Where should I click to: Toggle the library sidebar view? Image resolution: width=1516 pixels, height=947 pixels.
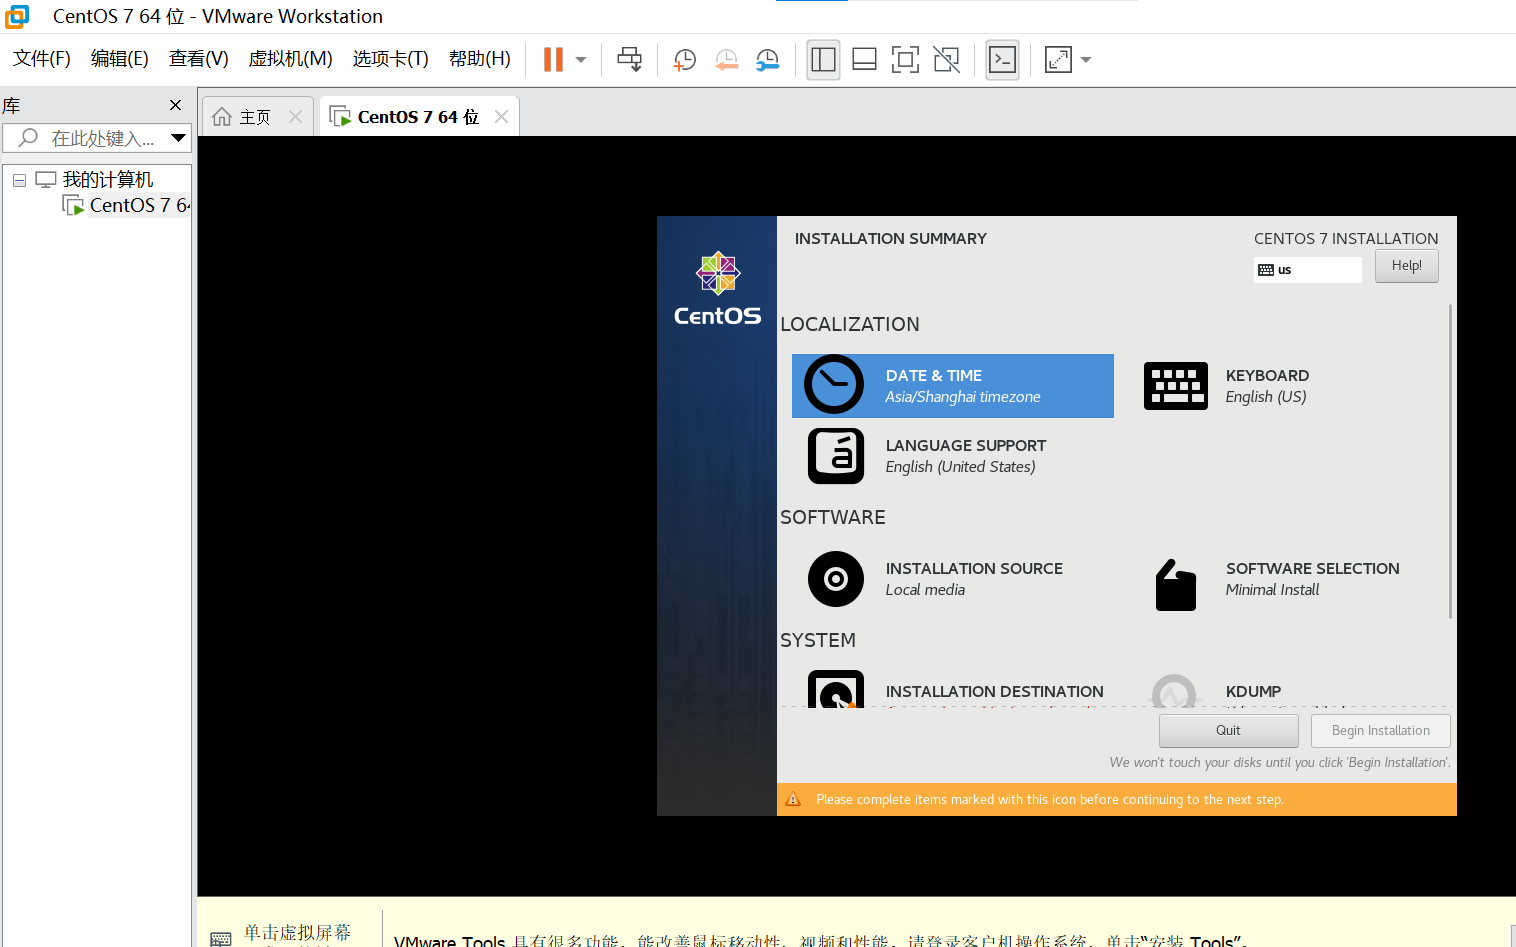coord(823,60)
